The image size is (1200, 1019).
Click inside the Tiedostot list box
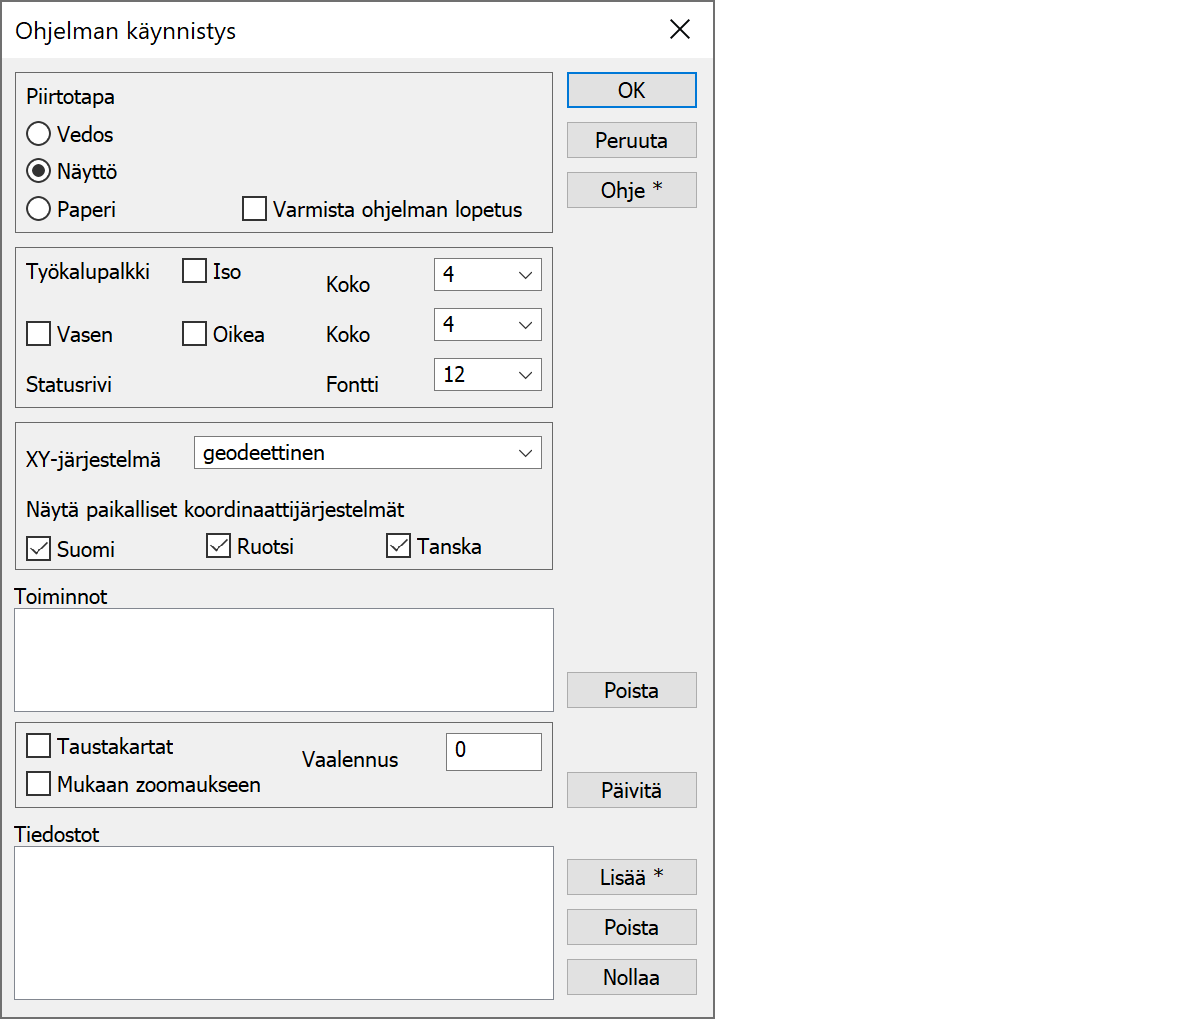coord(284,923)
